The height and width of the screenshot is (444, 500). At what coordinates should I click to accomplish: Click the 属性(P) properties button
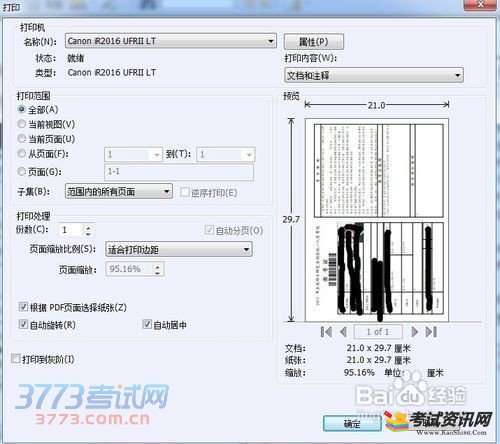(x=314, y=42)
